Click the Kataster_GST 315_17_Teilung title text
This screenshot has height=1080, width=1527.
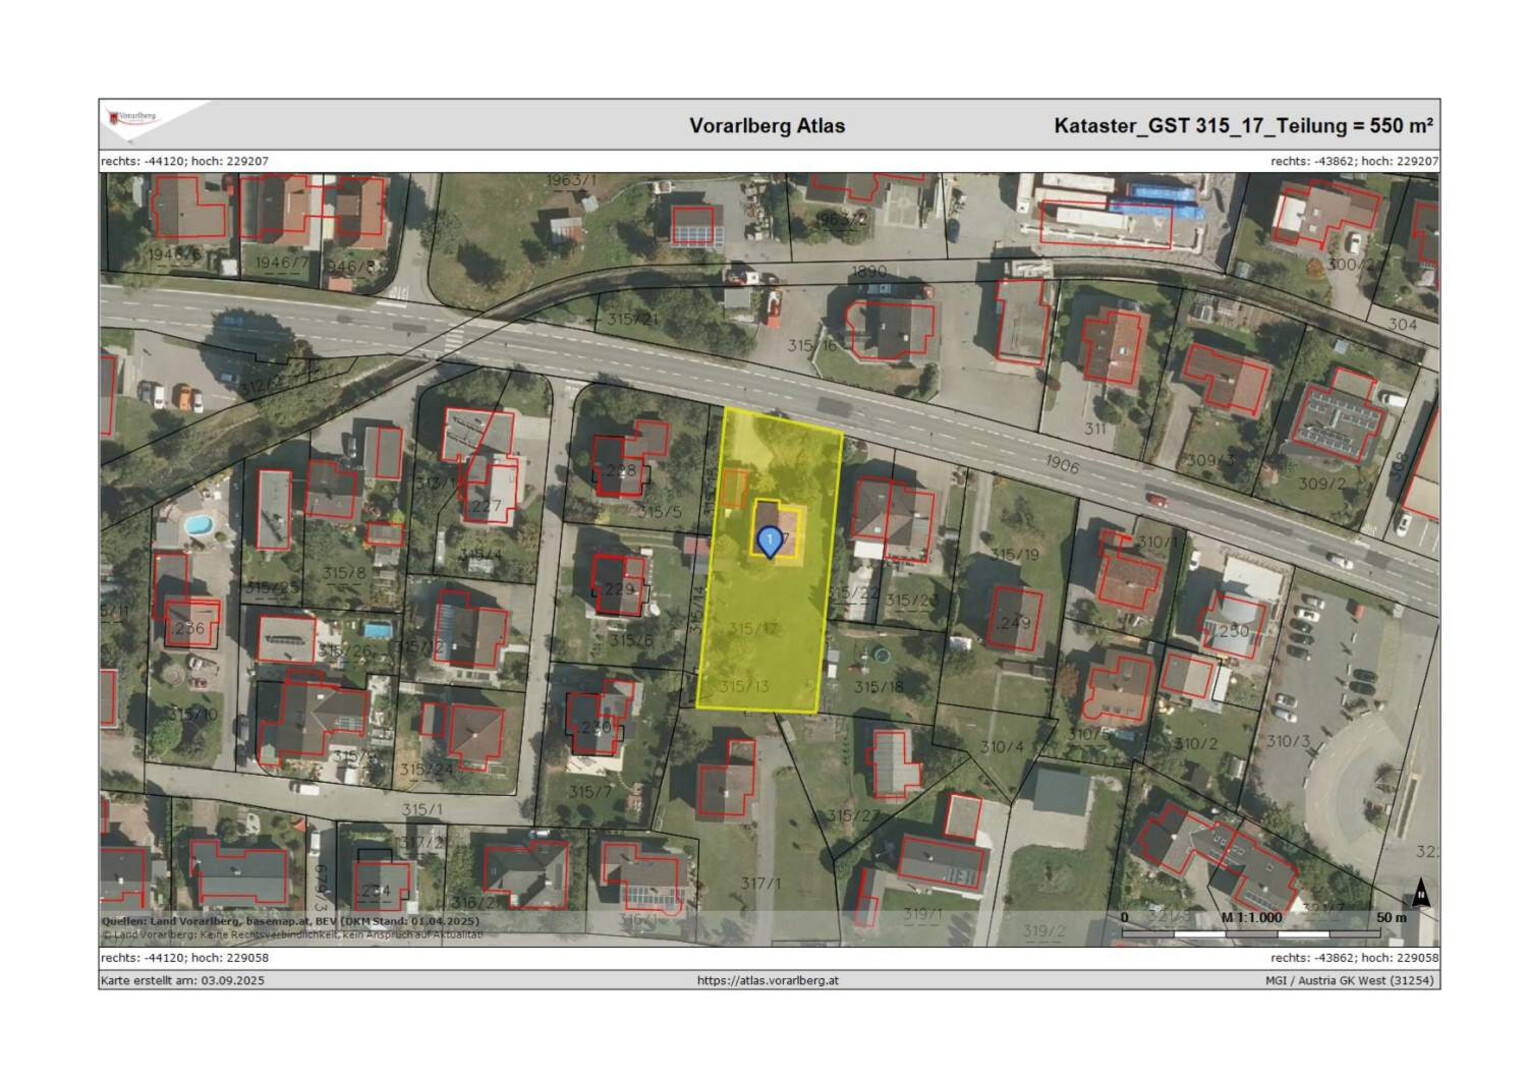[x=1242, y=126]
